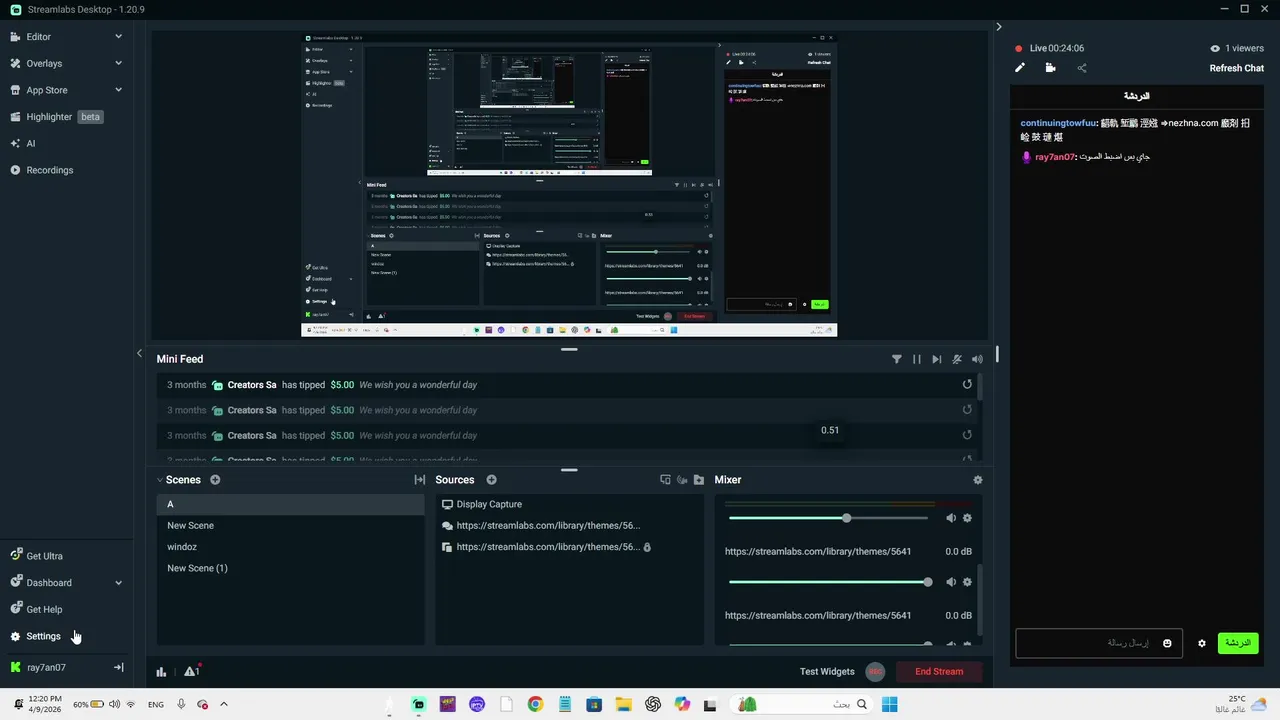Click the End Stream button

939,672
